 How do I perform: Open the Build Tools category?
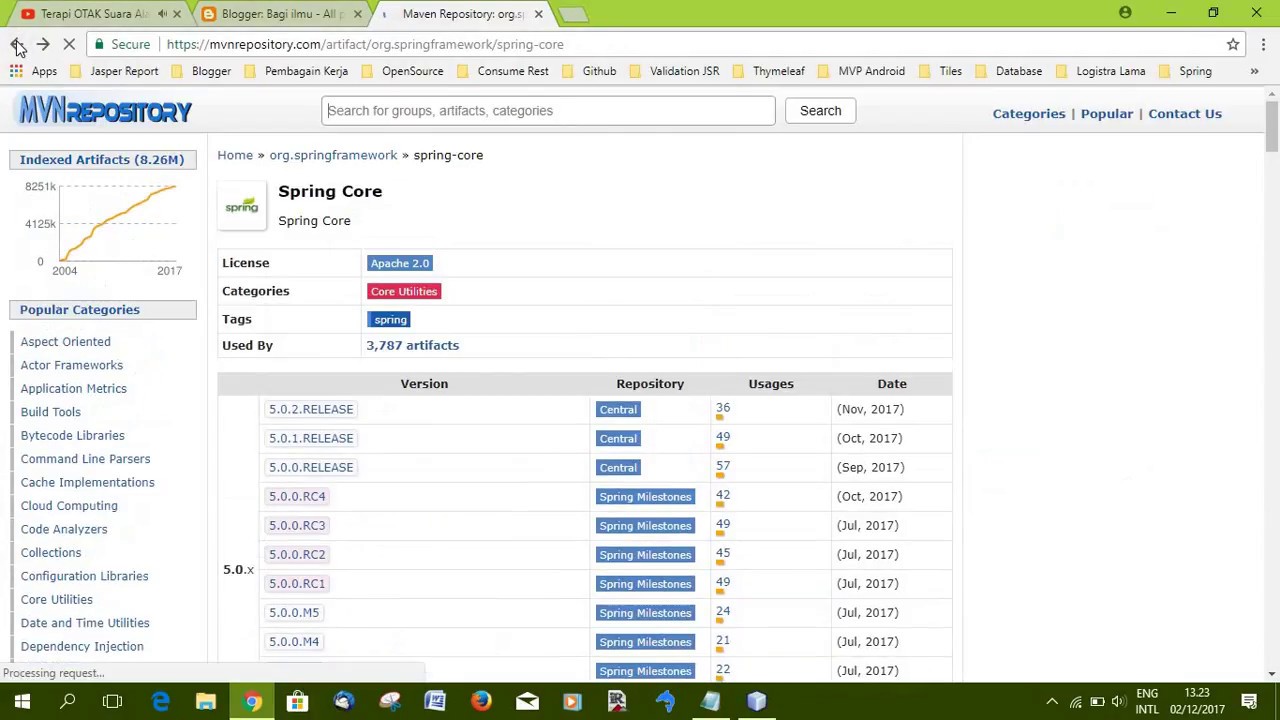click(51, 412)
